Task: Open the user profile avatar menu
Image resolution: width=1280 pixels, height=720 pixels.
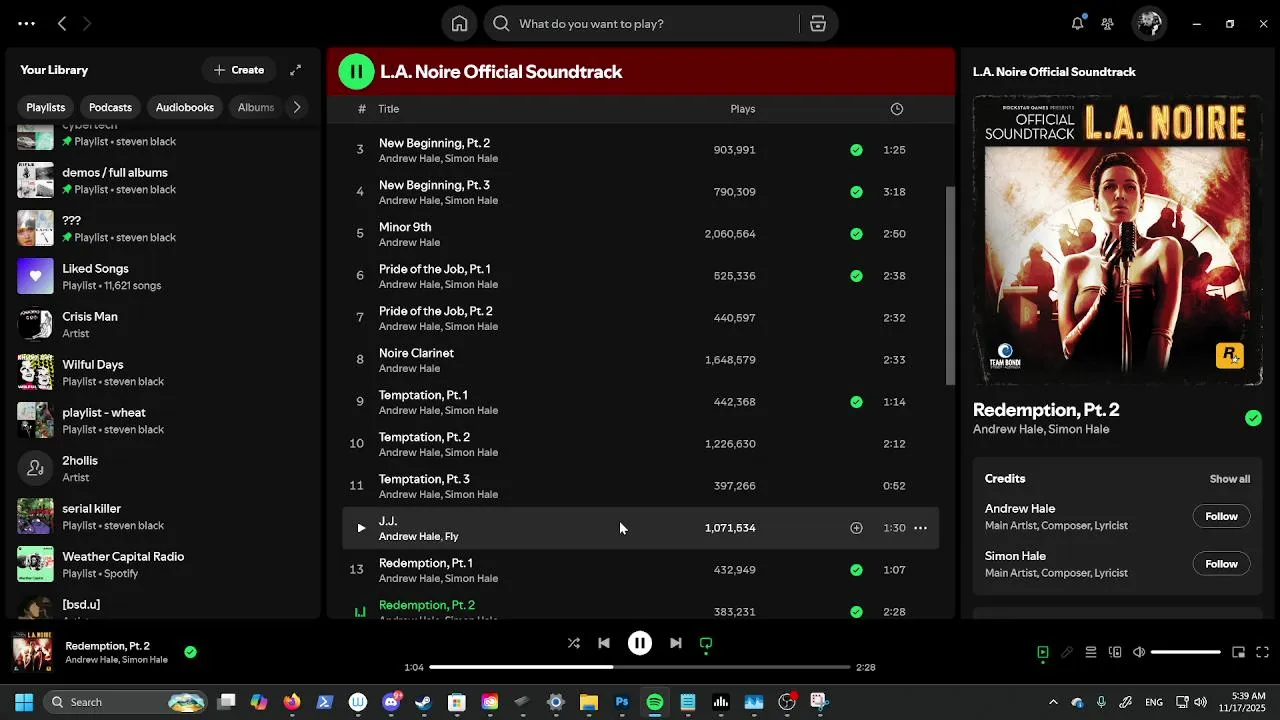Action: coord(1149,23)
